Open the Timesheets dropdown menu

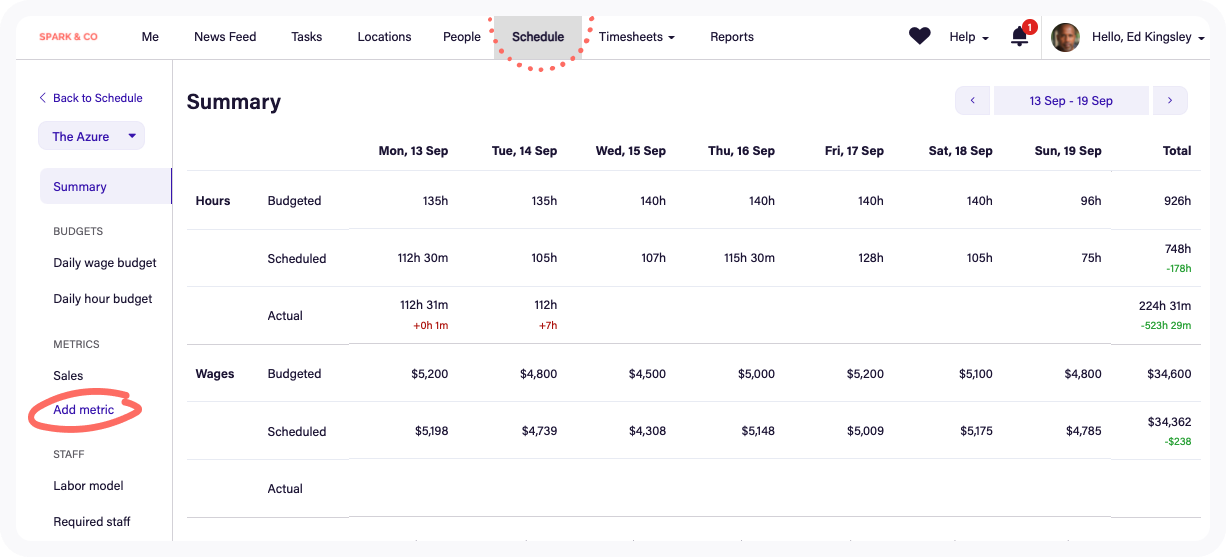click(x=636, y=37)
